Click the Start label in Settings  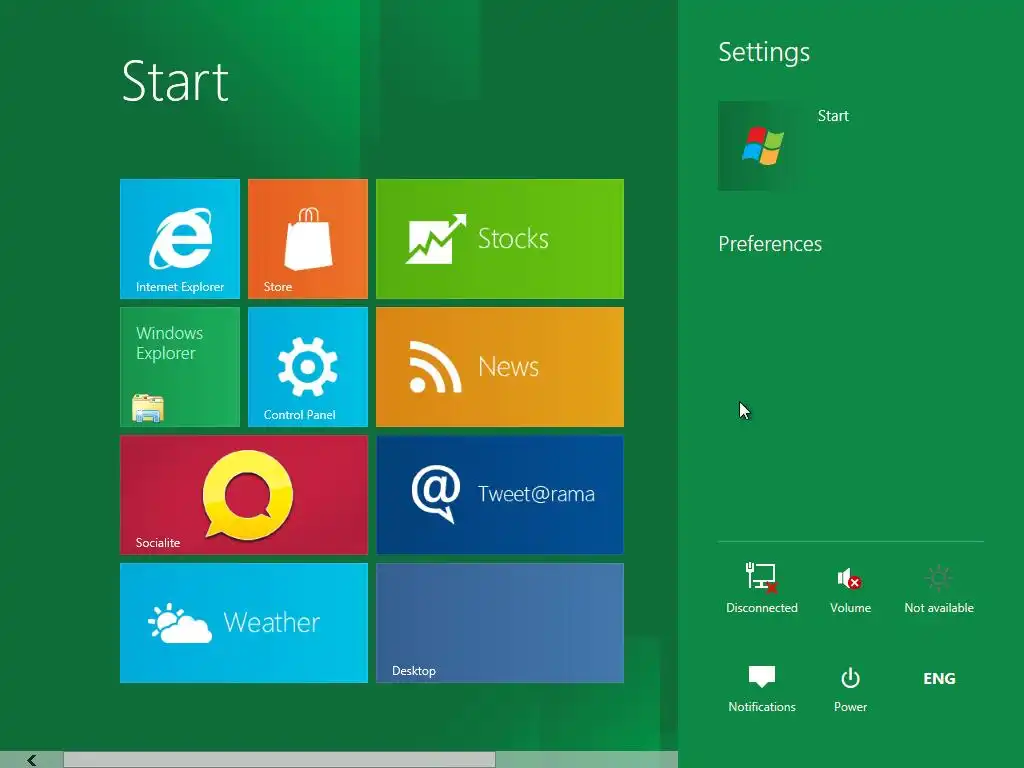tap(833, 116)
